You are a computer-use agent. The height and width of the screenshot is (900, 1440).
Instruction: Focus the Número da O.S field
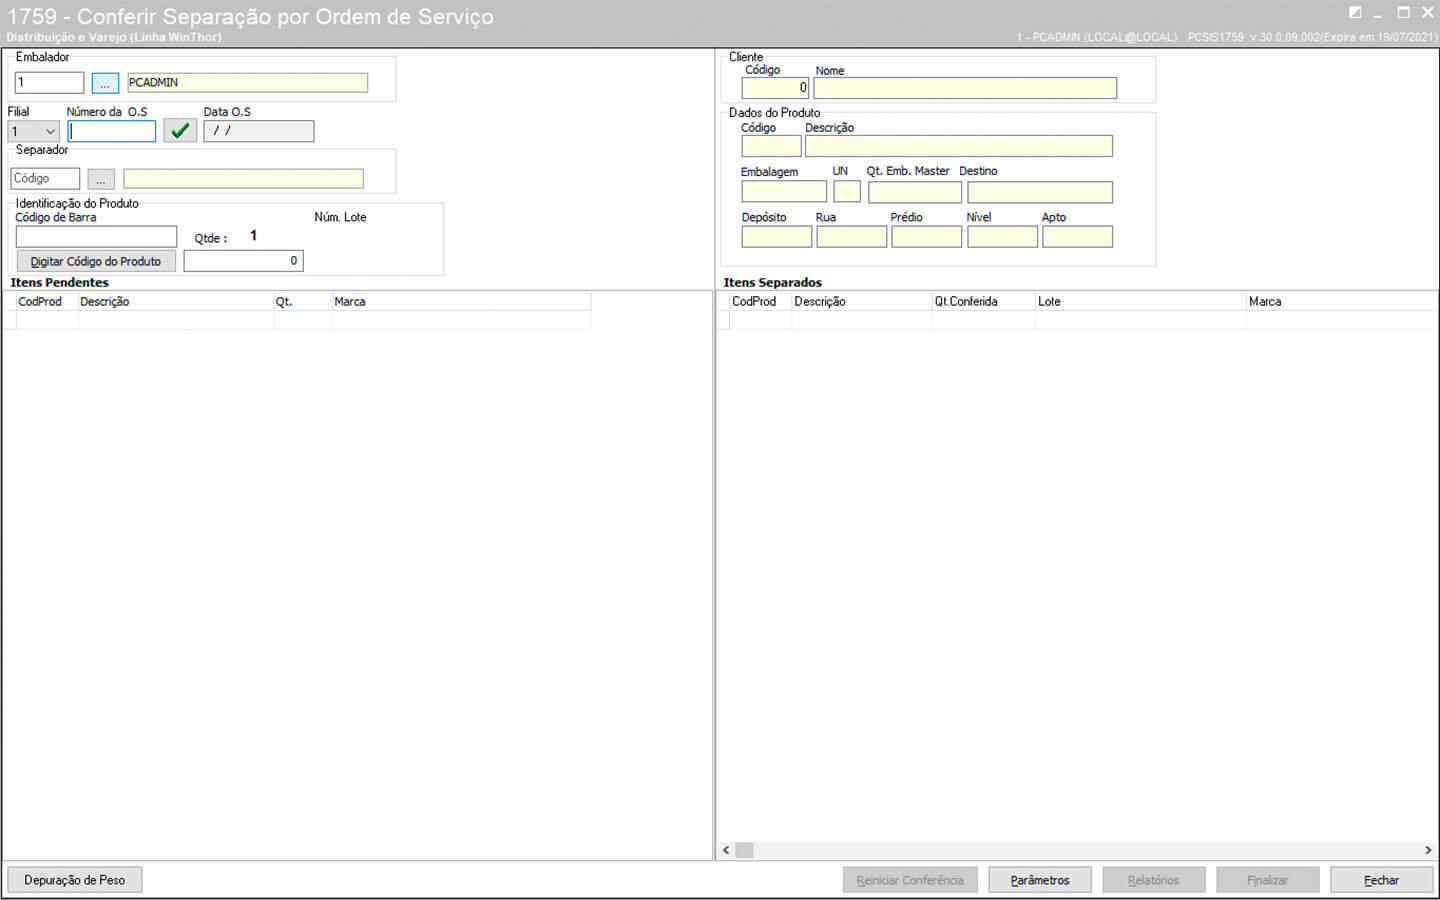coord(112,131)
